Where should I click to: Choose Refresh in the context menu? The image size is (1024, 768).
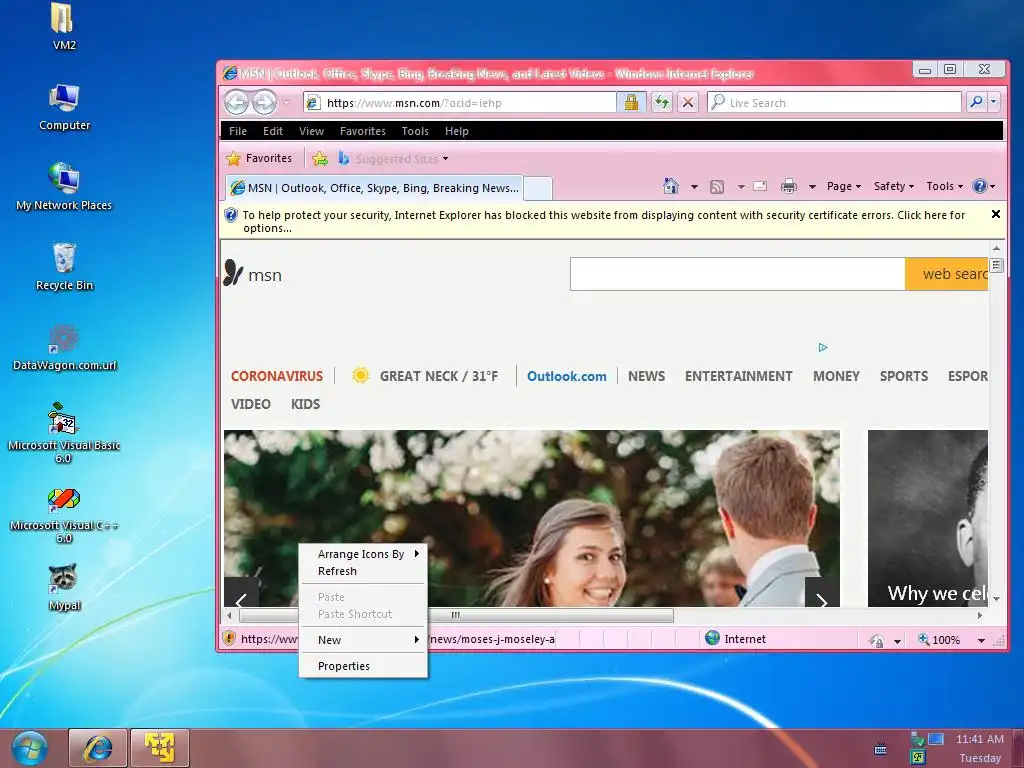point(363,571)
